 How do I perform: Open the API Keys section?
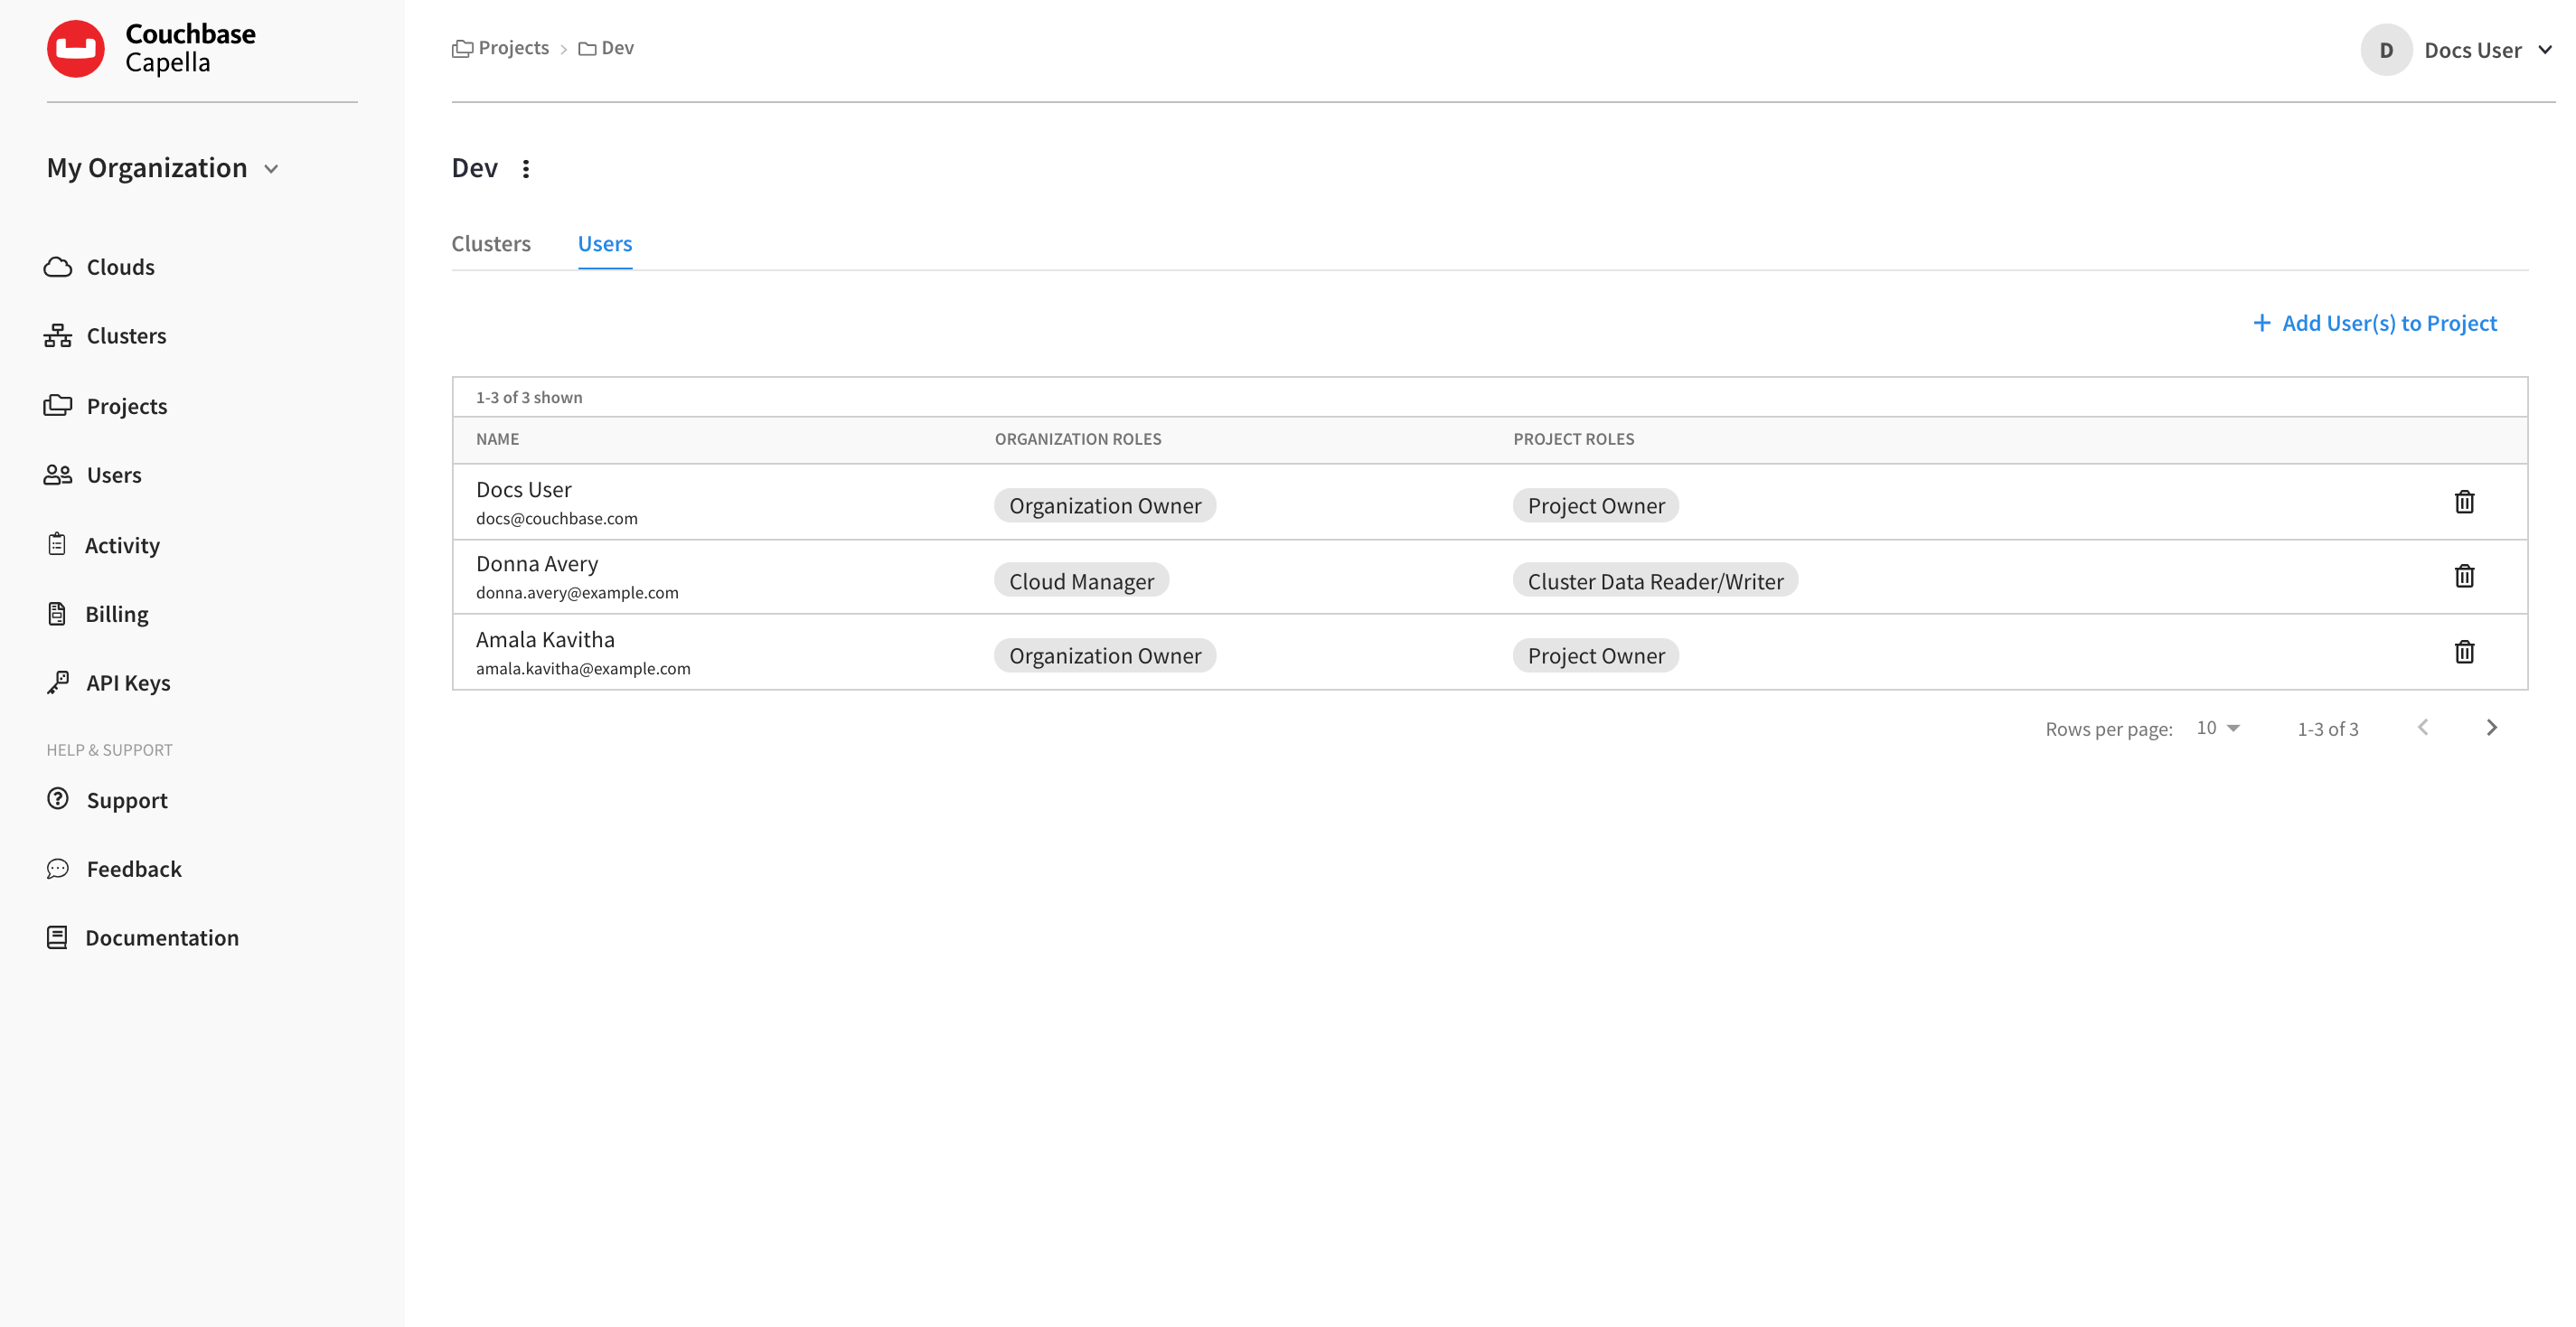click(128, 682)
